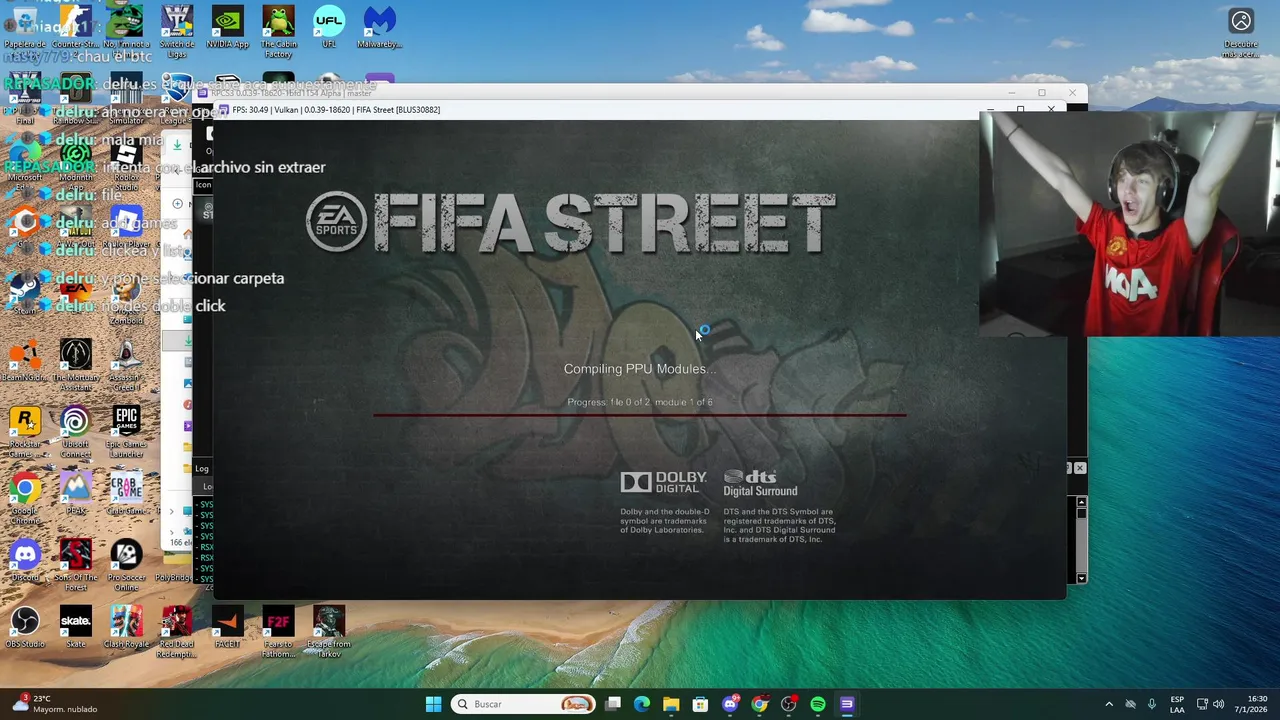Open File Explorer from the taskbar

(x=671, y=704)
